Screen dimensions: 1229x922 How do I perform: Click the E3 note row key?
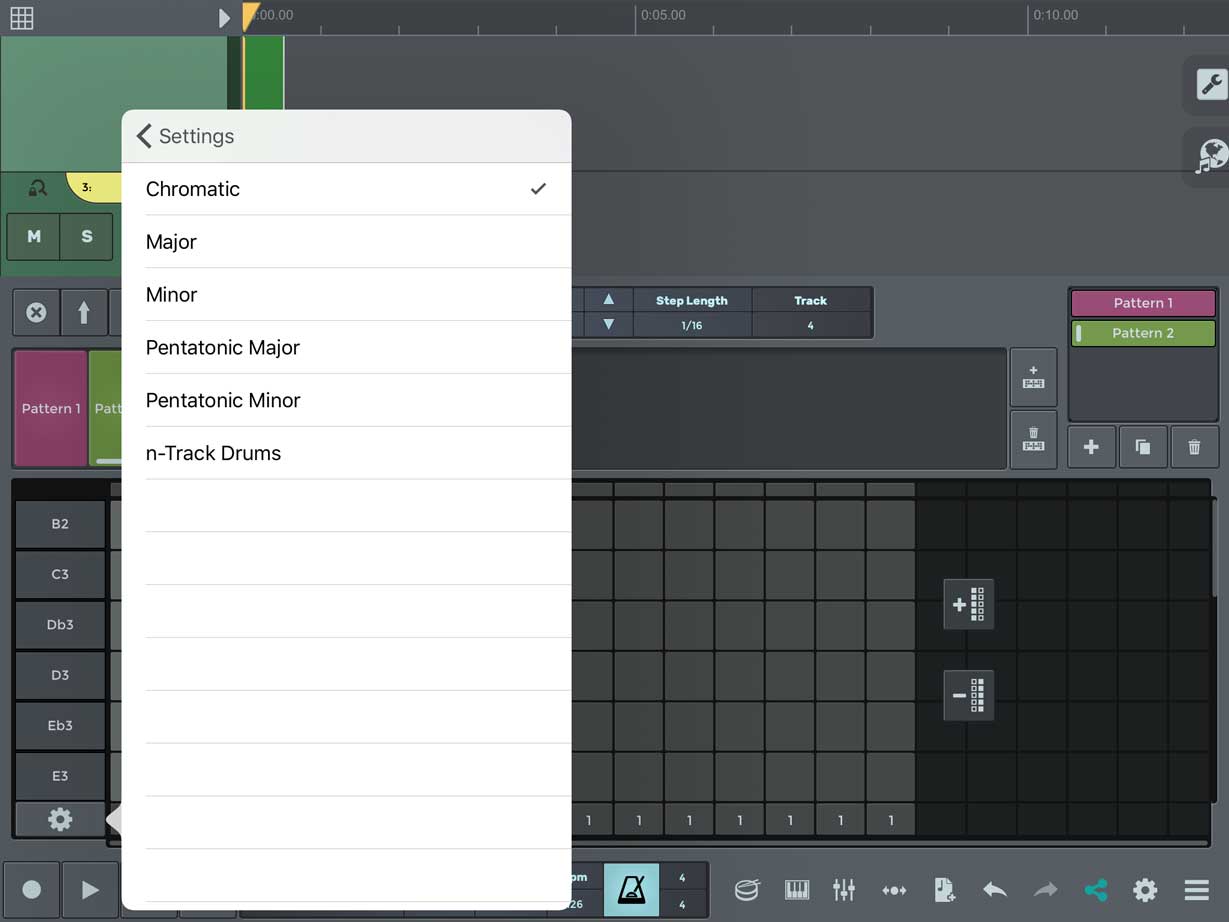(60, 776)
